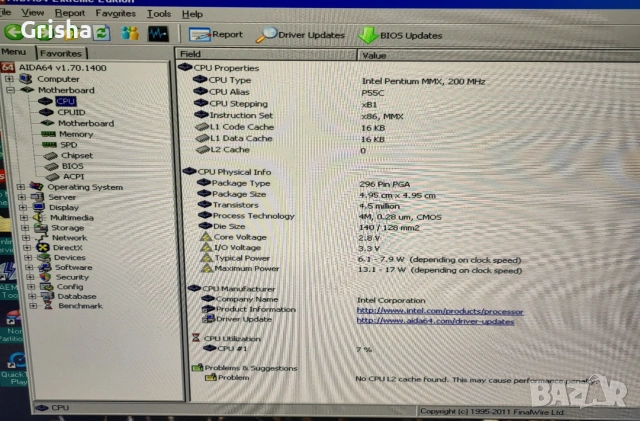
Task: Expand the DirectX tree node
Action: [27, 247]
